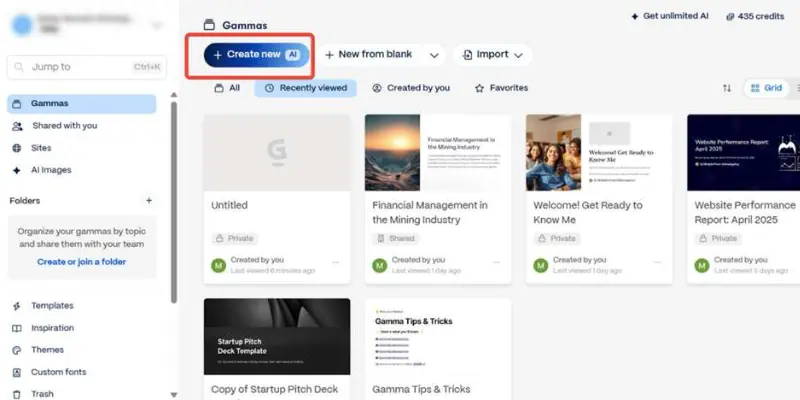Screen dimensions: 800x400
Task: Click Private badge on Website Performance card
Action: (718, 238)
